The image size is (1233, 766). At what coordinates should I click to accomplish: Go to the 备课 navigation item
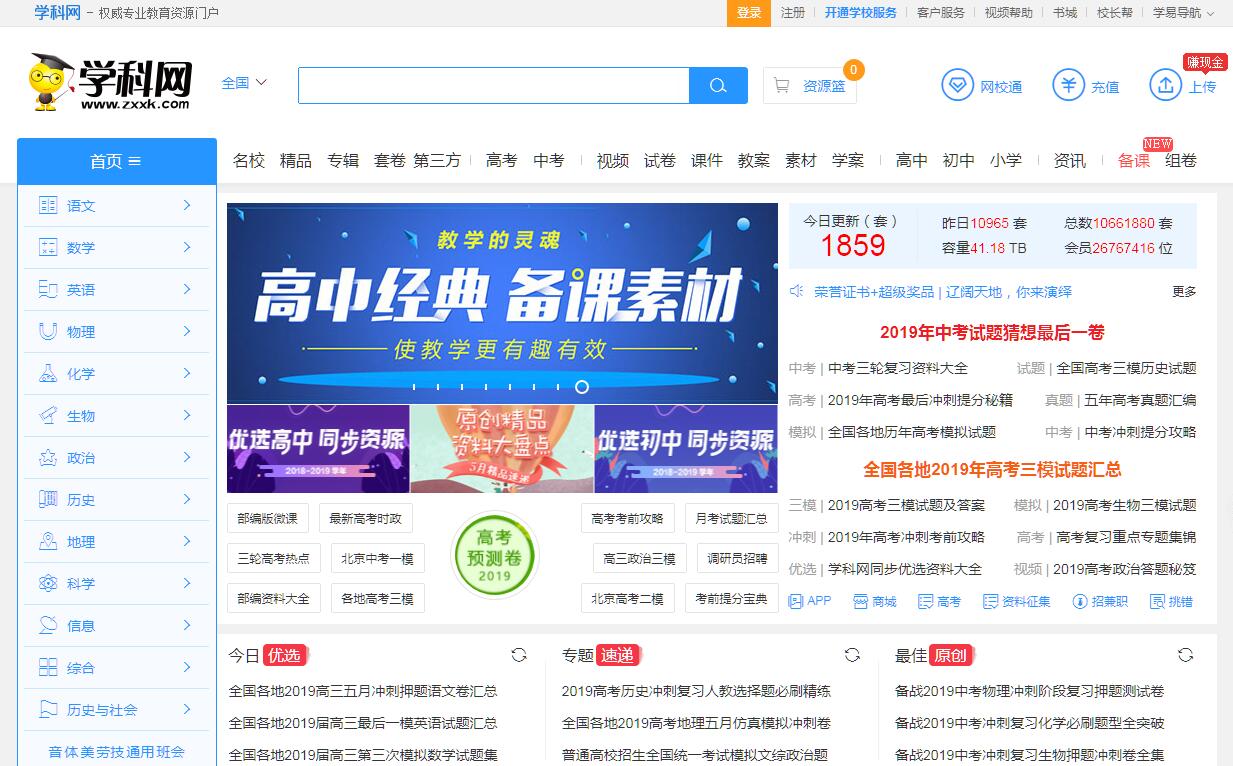tap(1133, 160)
